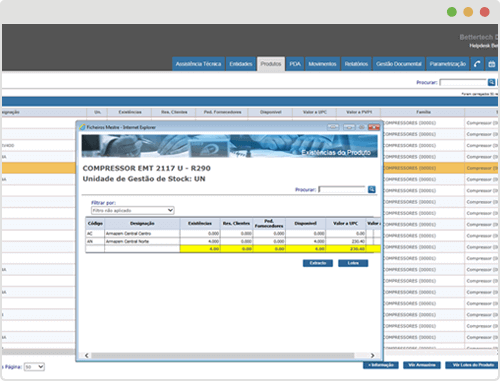The width and height of the screenshot is (500, 381).
Task: Click the popup Procurar search magnifier icon
Action: point(372,189)
